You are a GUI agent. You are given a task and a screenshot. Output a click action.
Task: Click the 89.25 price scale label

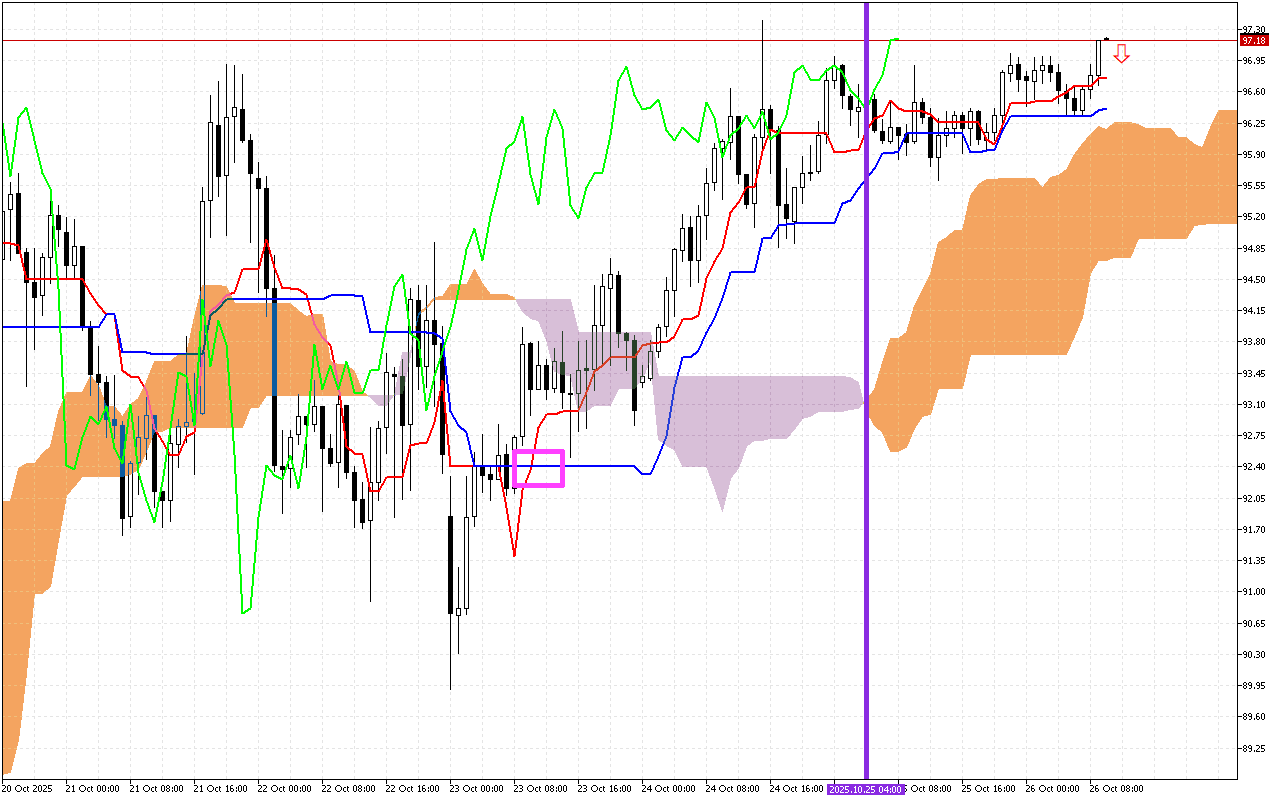coord(1252,749)
